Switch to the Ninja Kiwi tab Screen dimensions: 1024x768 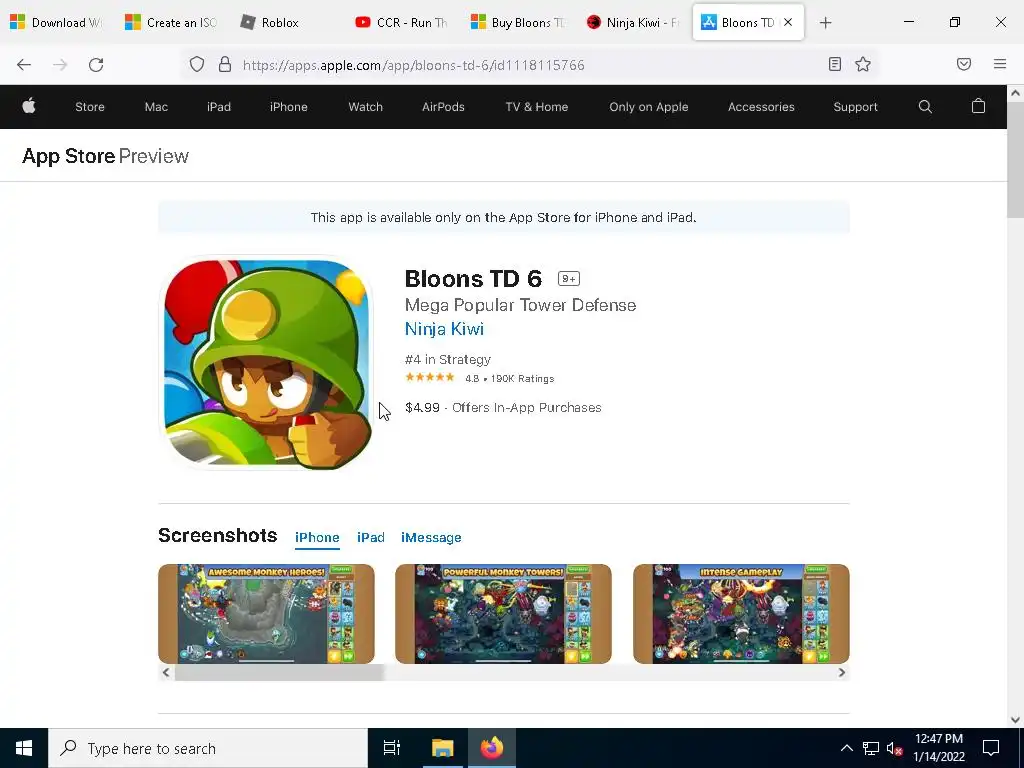(632, 23)
